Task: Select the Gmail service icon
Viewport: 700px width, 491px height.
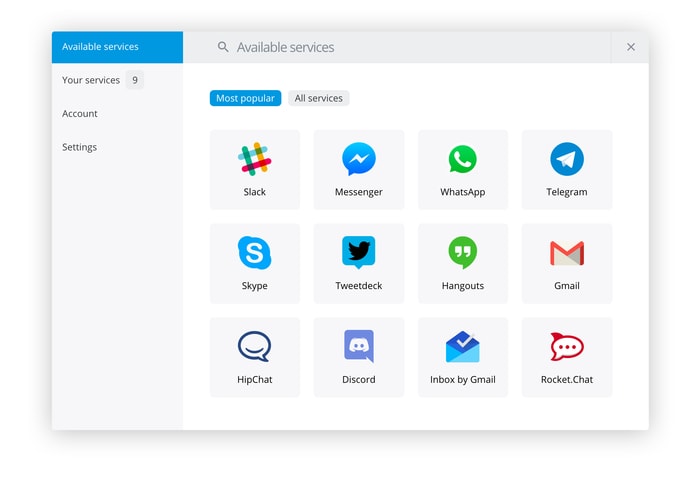Action: 566,253
